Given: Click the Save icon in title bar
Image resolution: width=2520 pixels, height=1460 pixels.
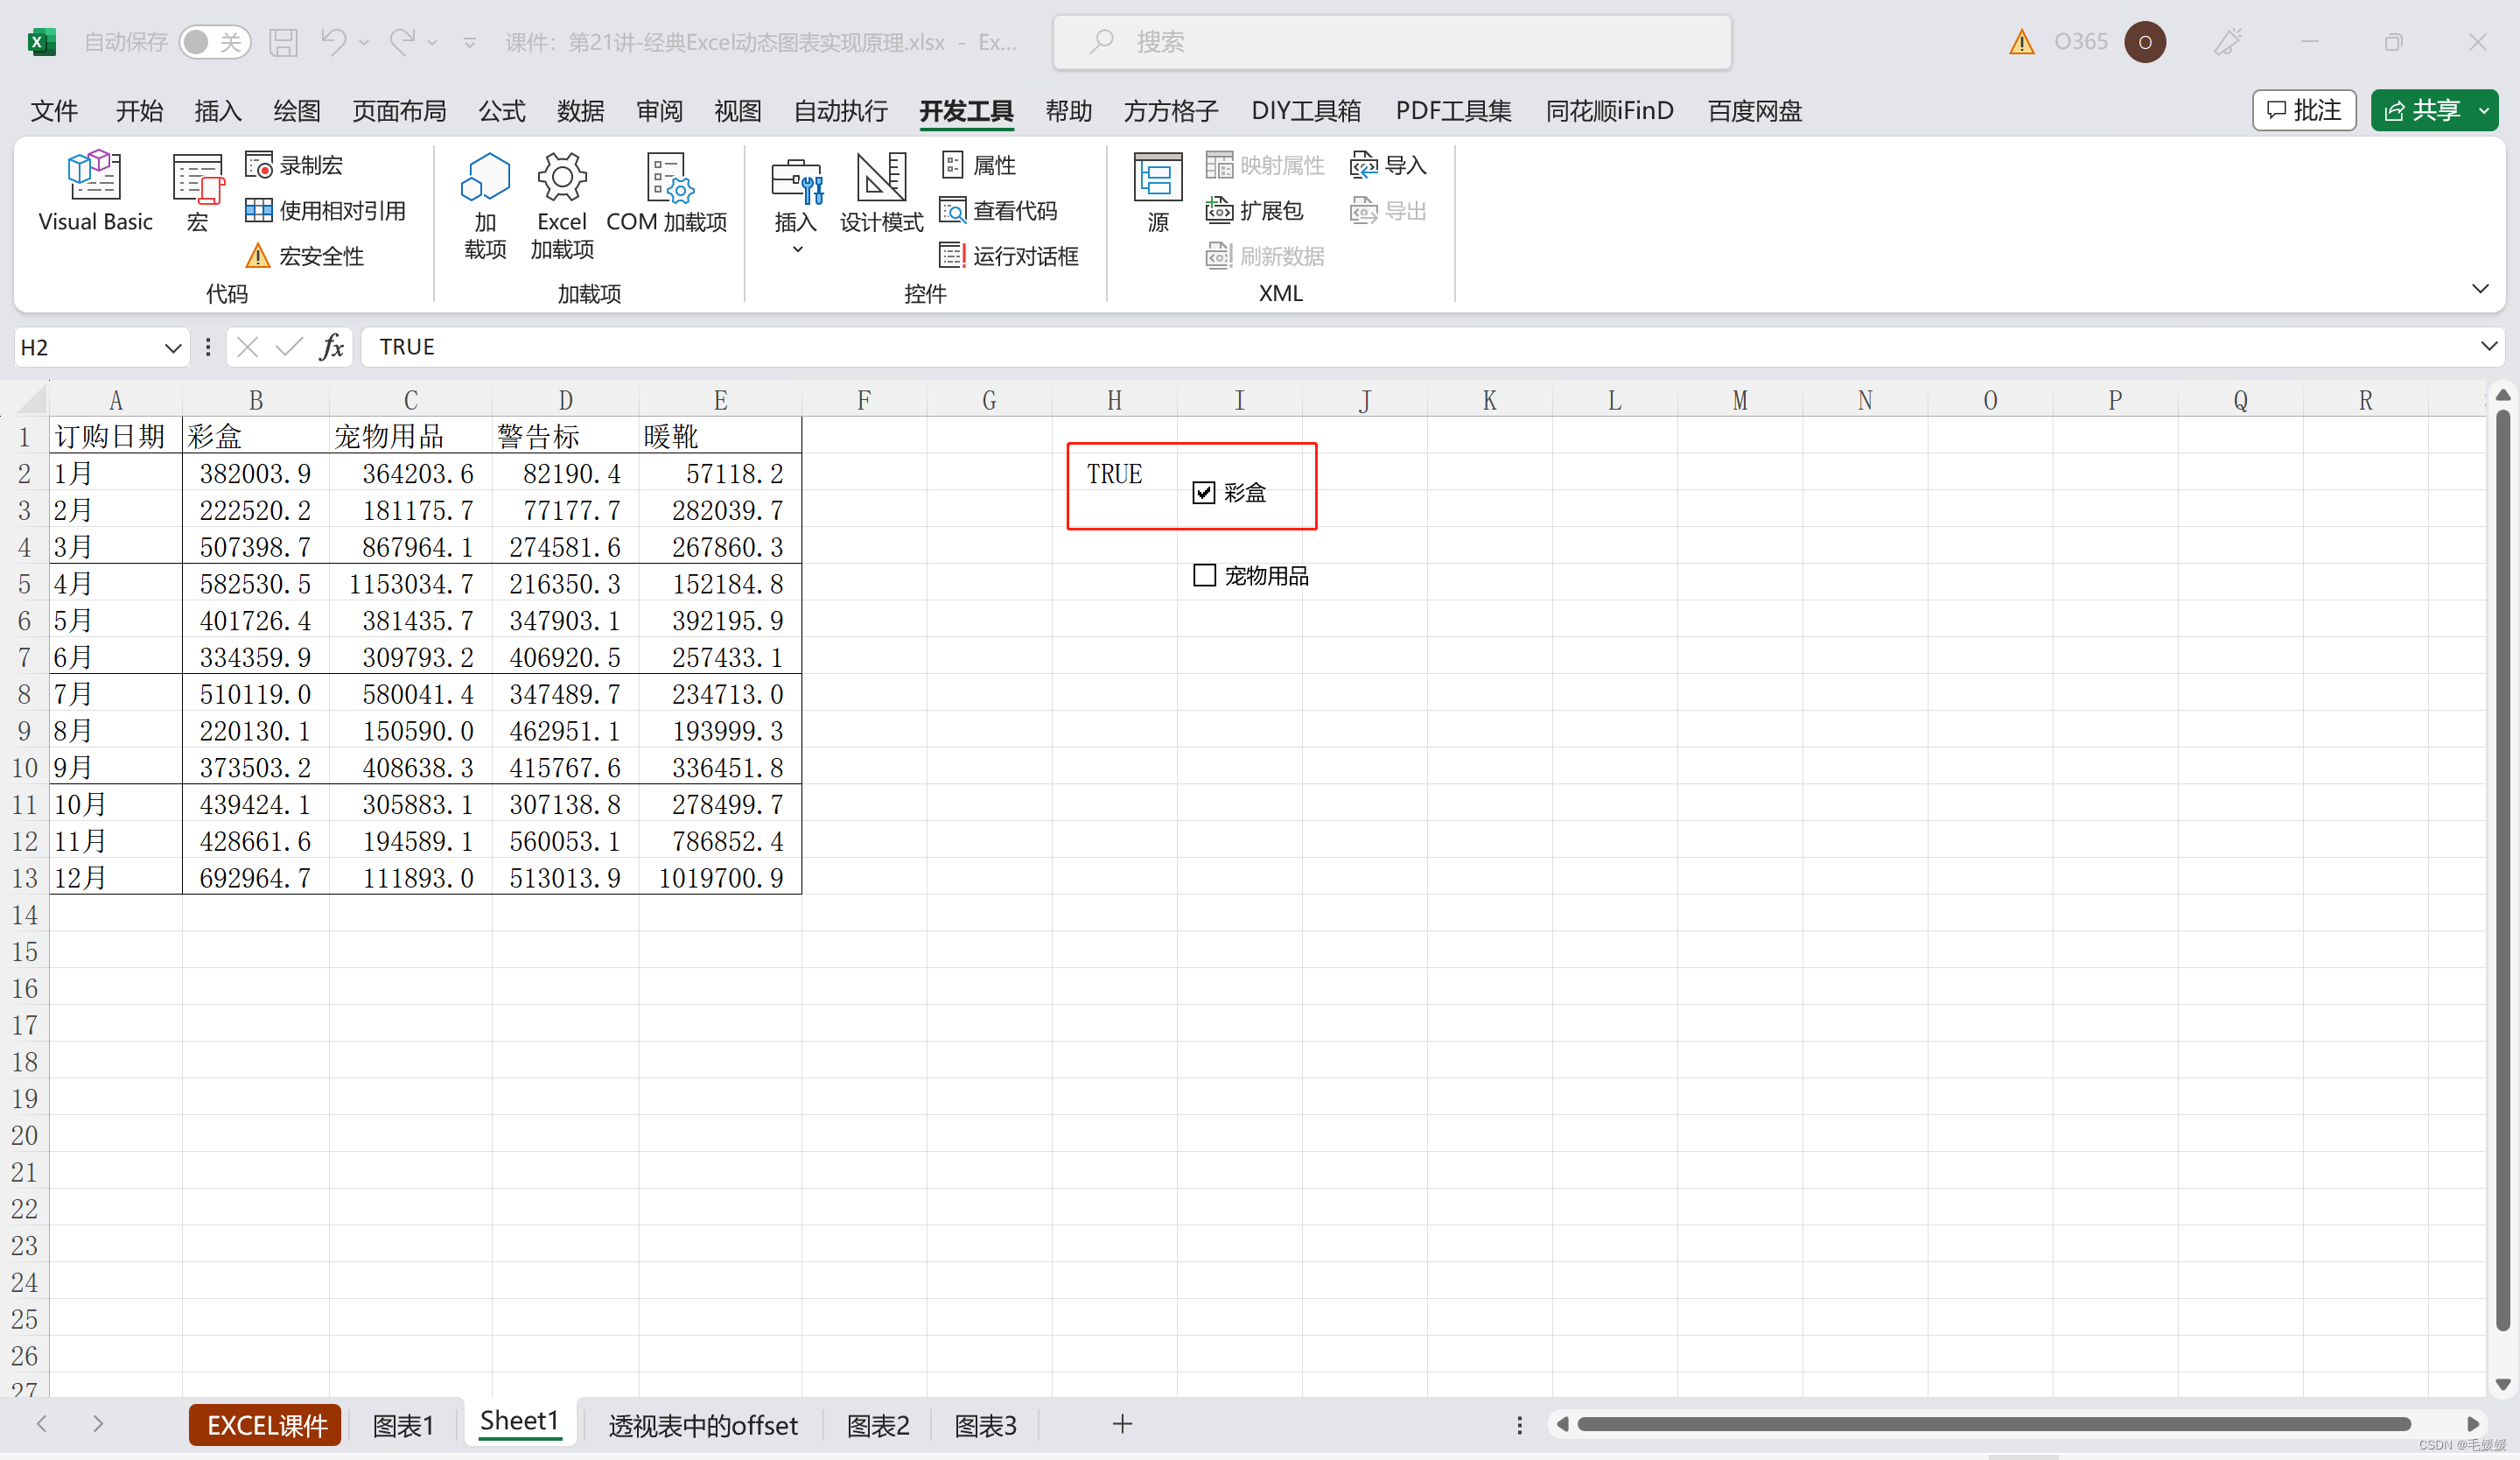Looking at the screenshot, I should [284, 42].
